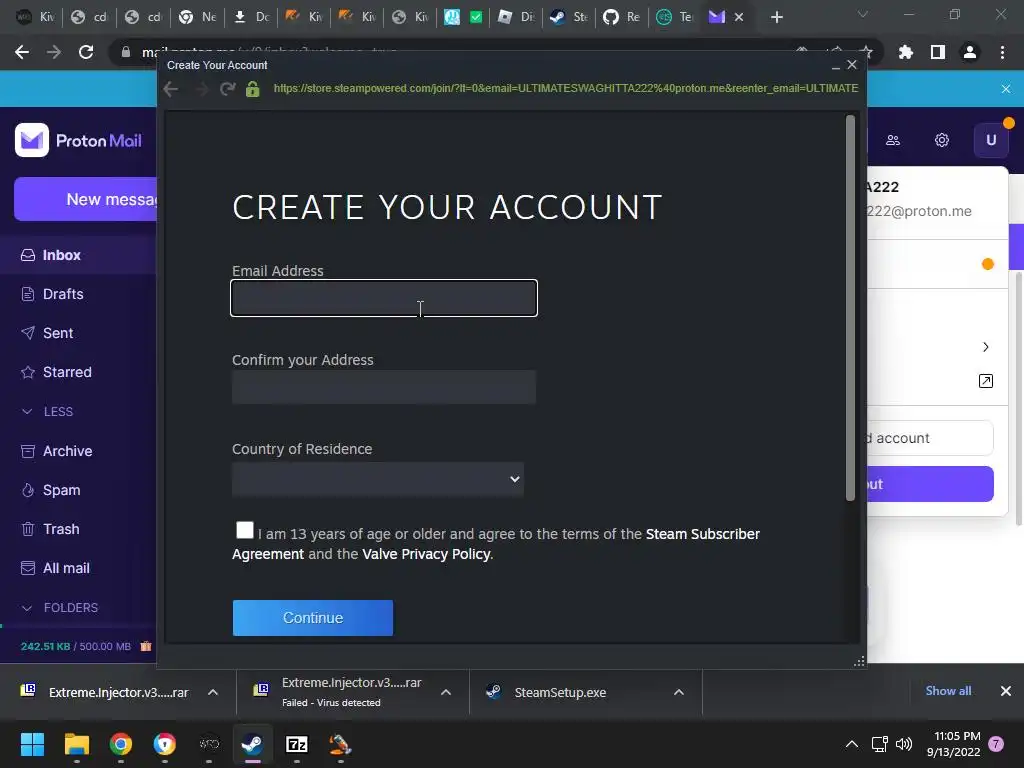1024x768 pixels.
Task: Switch to the Steam Ste tab
Action: 568,17
